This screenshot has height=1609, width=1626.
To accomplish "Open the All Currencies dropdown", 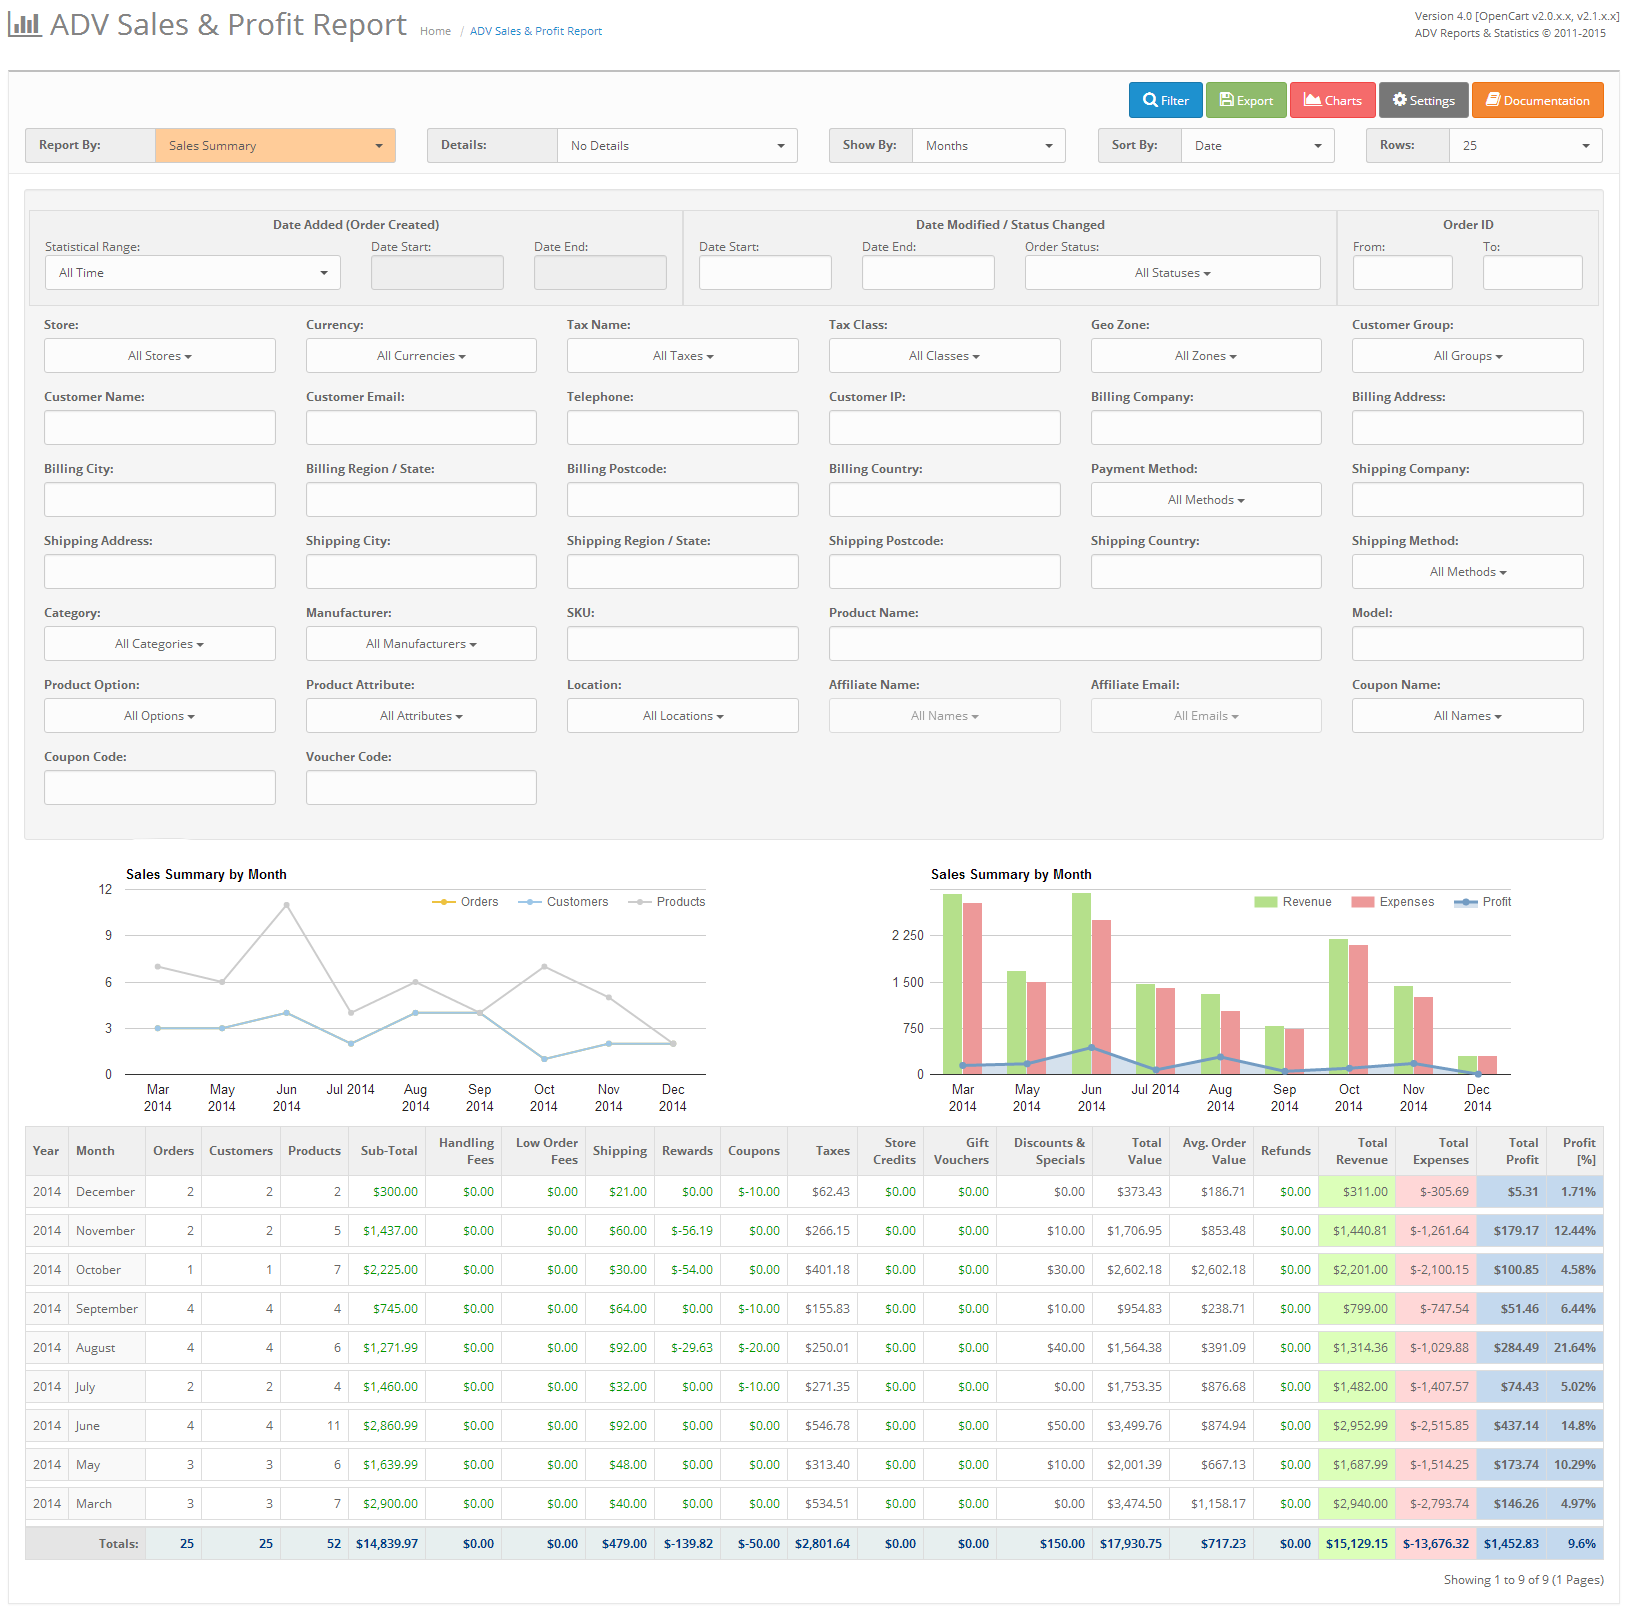I will pyautogui.click(x=421, y=356).
